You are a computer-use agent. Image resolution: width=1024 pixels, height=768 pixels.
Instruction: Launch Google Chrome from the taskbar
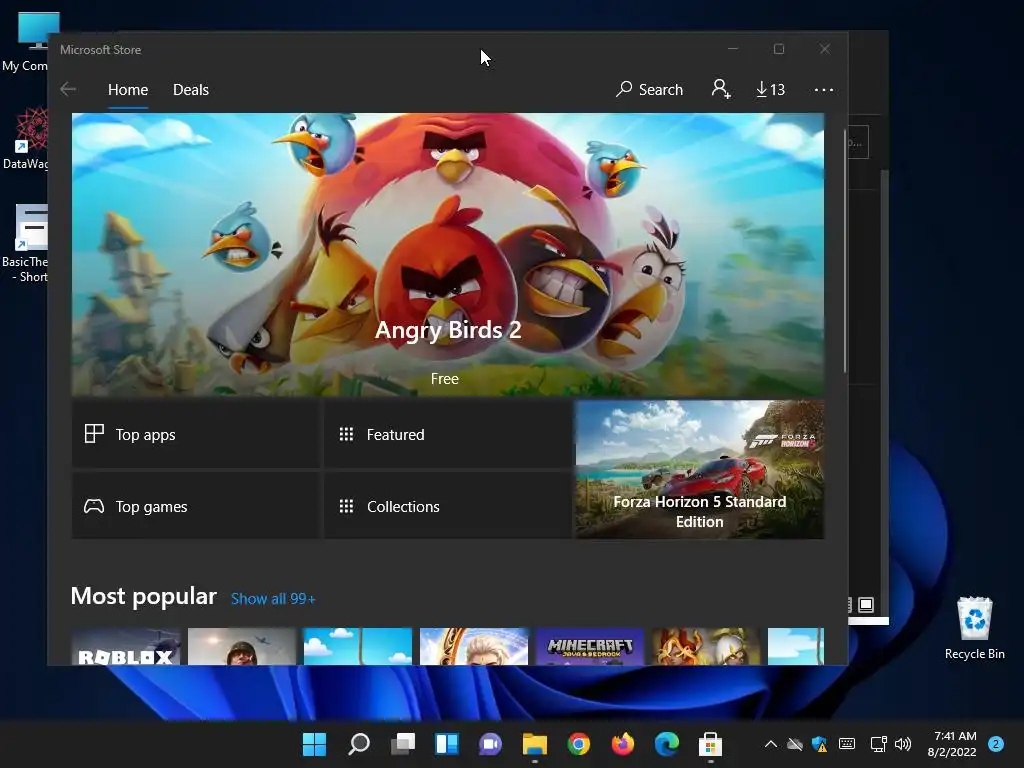click(579, 744)
